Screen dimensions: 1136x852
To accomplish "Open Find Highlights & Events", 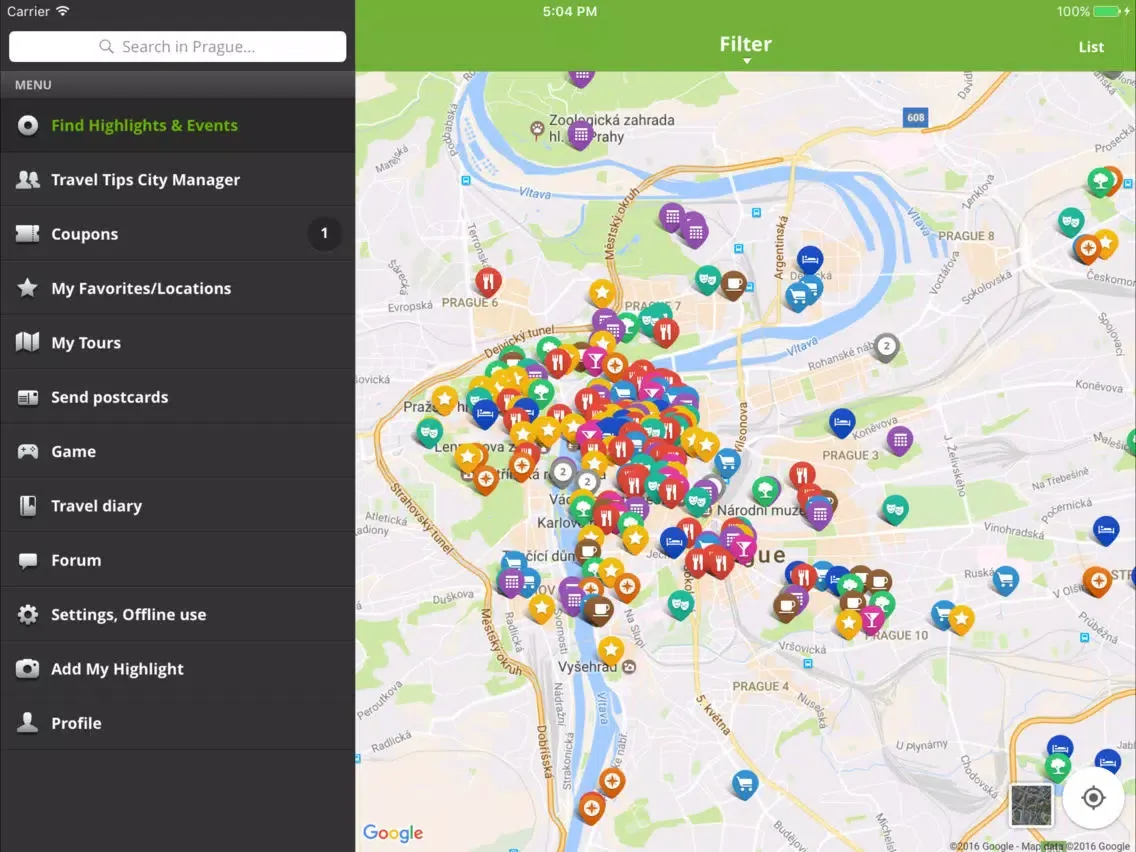I will (178, 125).
